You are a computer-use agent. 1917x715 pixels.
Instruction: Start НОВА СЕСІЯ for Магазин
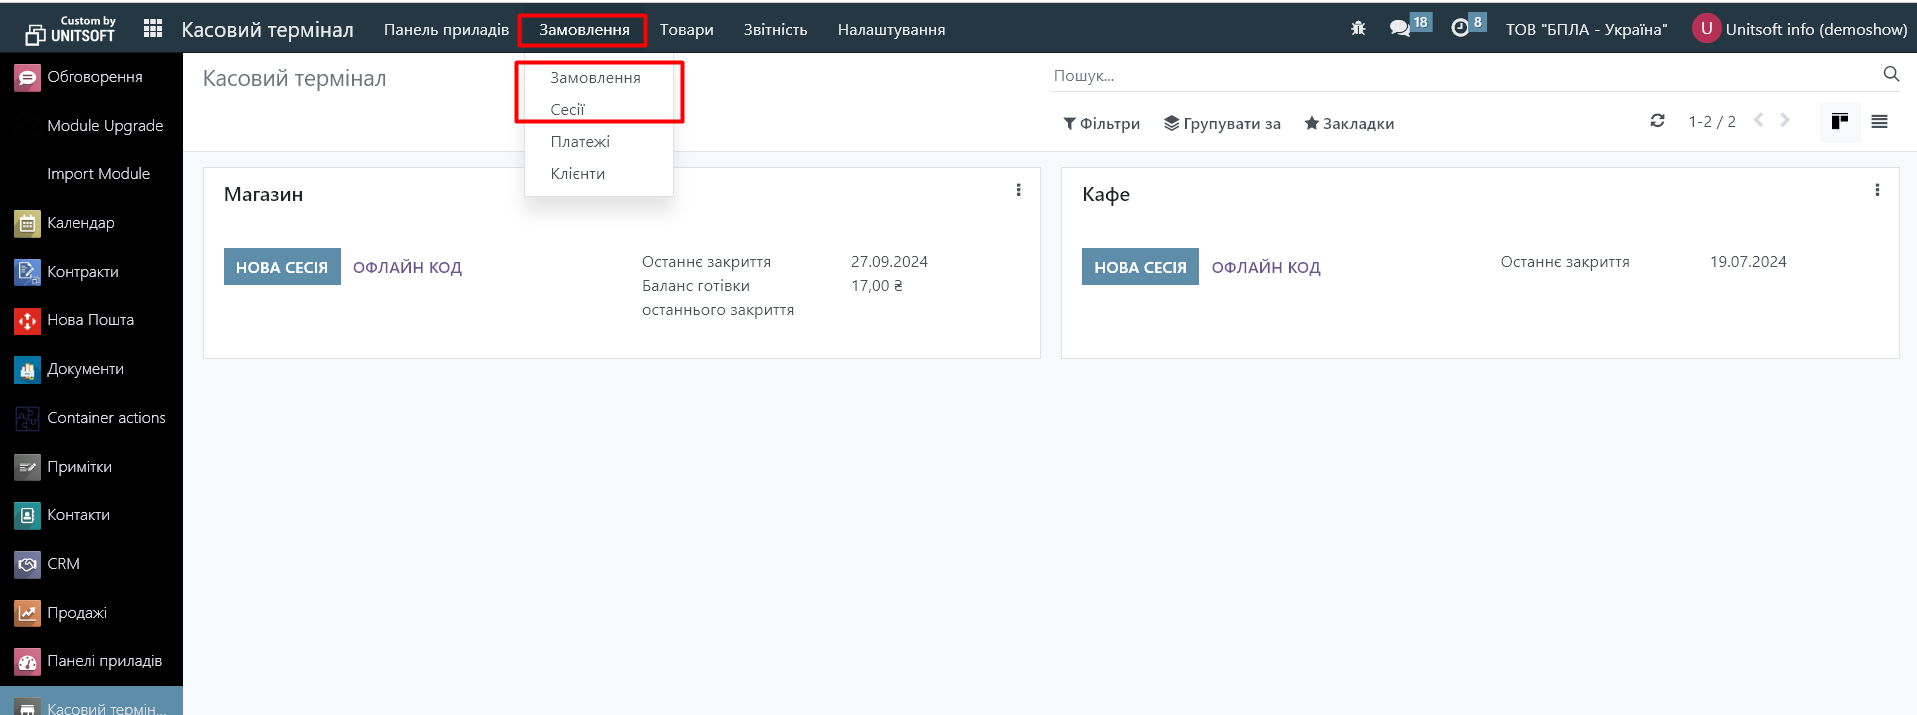[x=282, y=267]
